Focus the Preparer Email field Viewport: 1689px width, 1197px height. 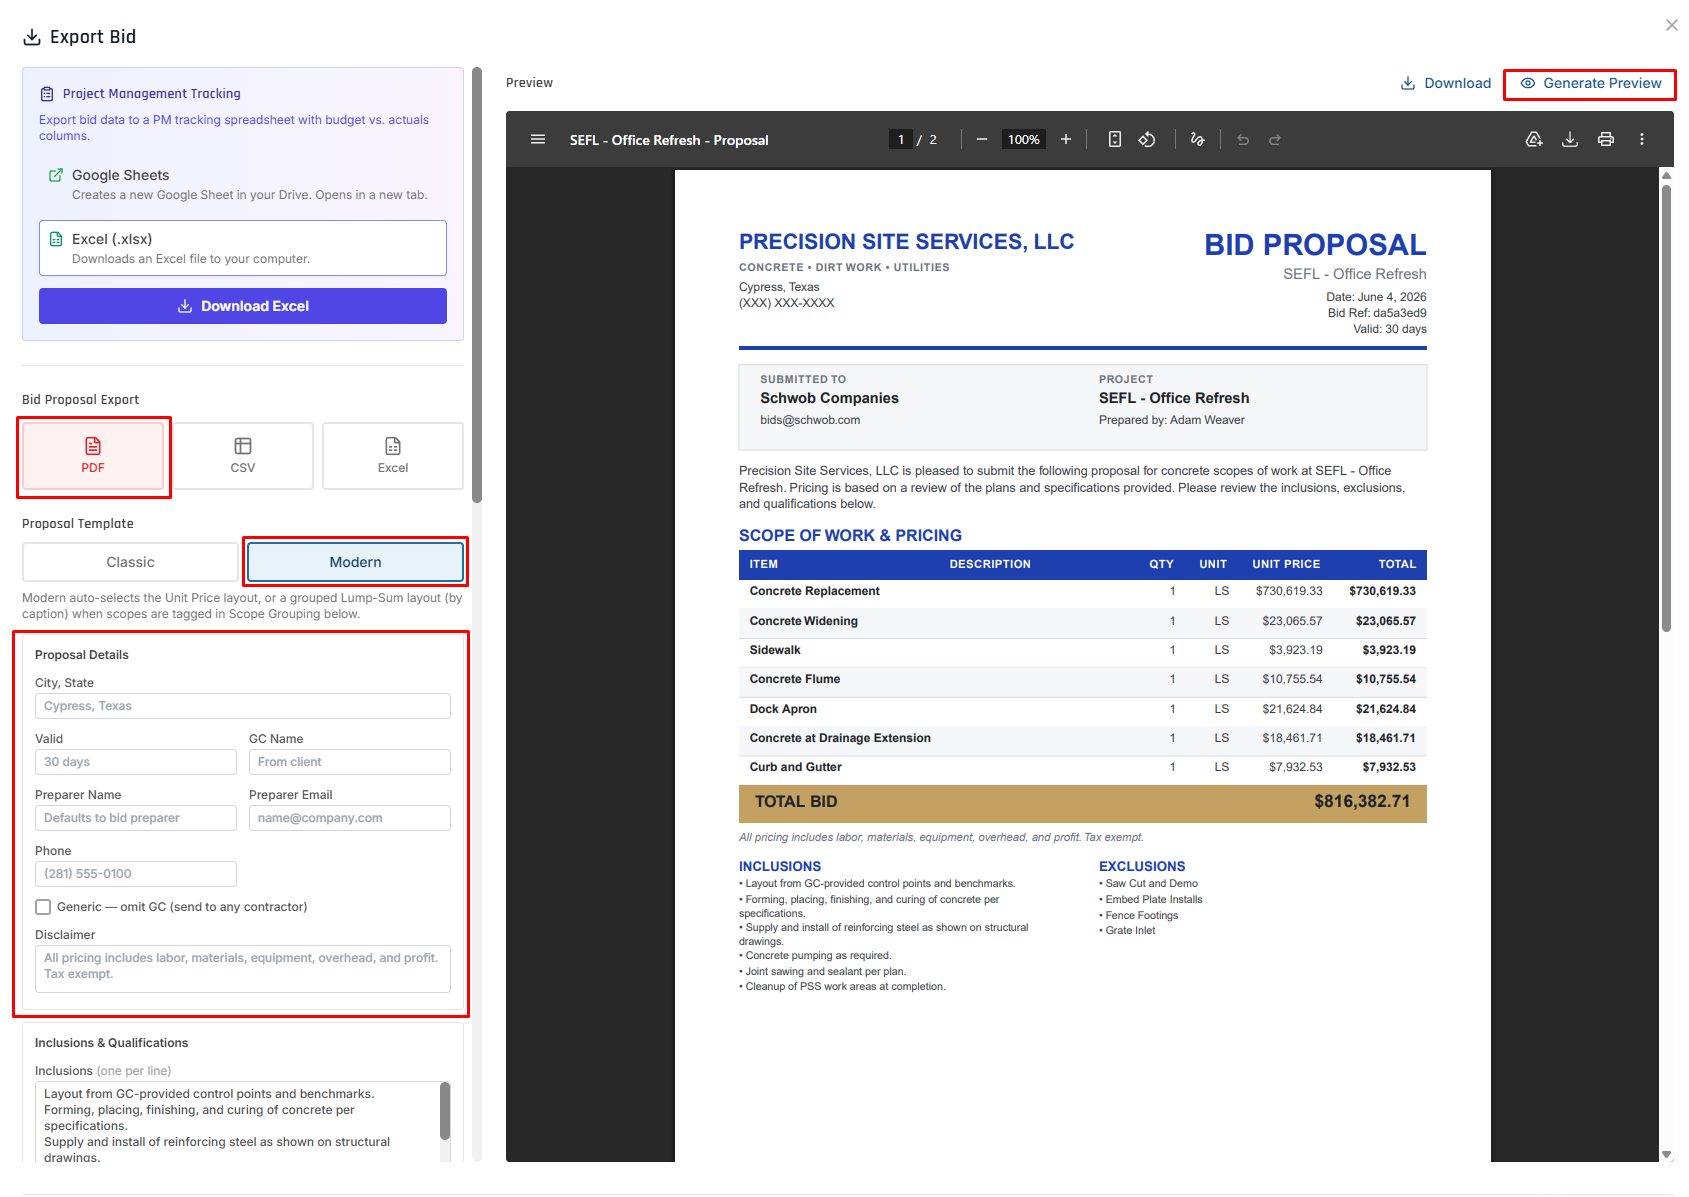pyautogui.click(x=350, y=818)
